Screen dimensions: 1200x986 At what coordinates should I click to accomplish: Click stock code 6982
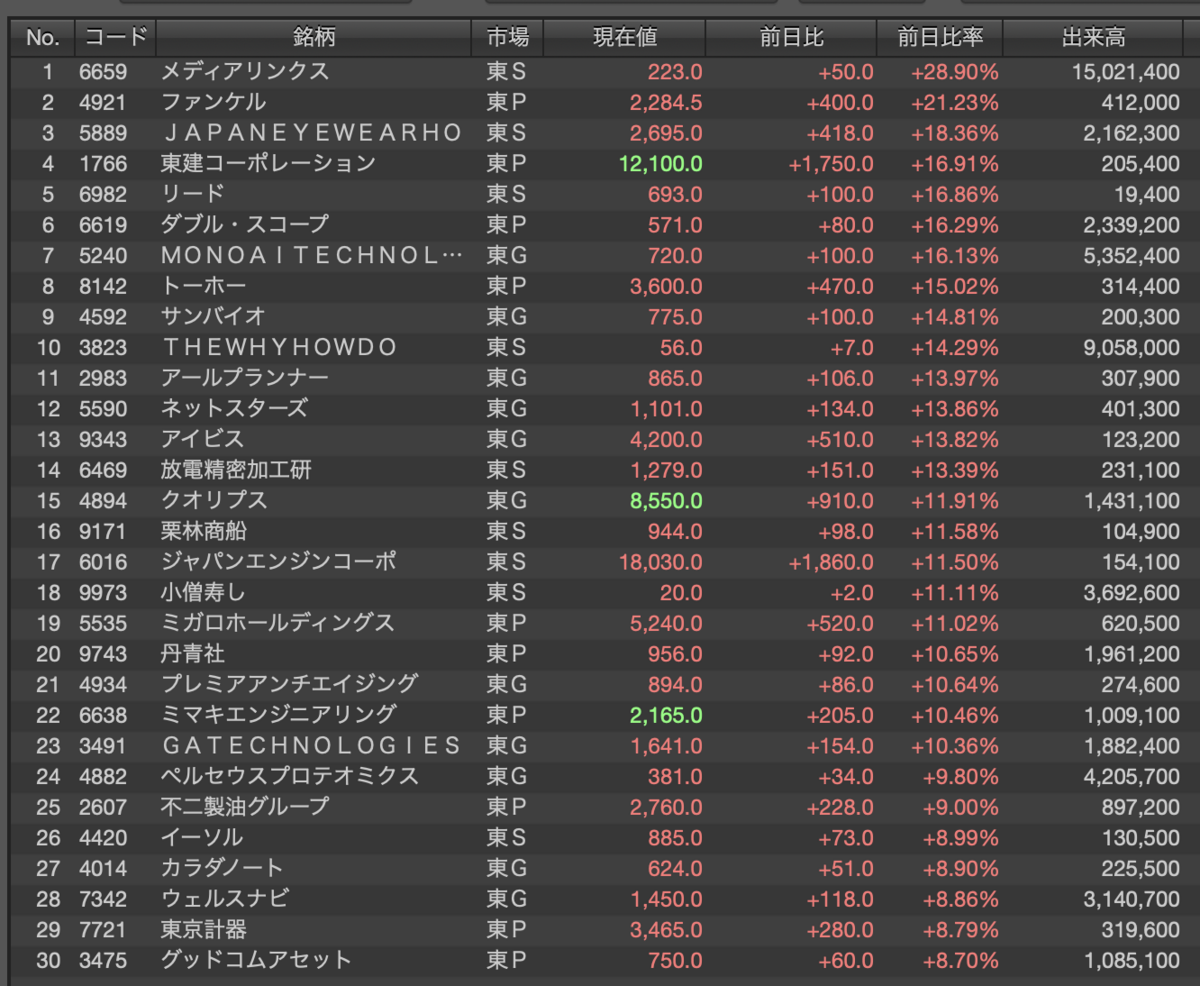tap(103, 194)
